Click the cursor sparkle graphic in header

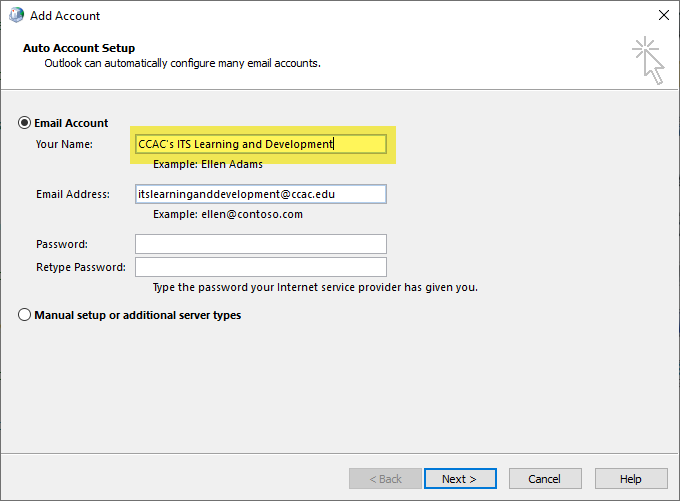[648, 60]
